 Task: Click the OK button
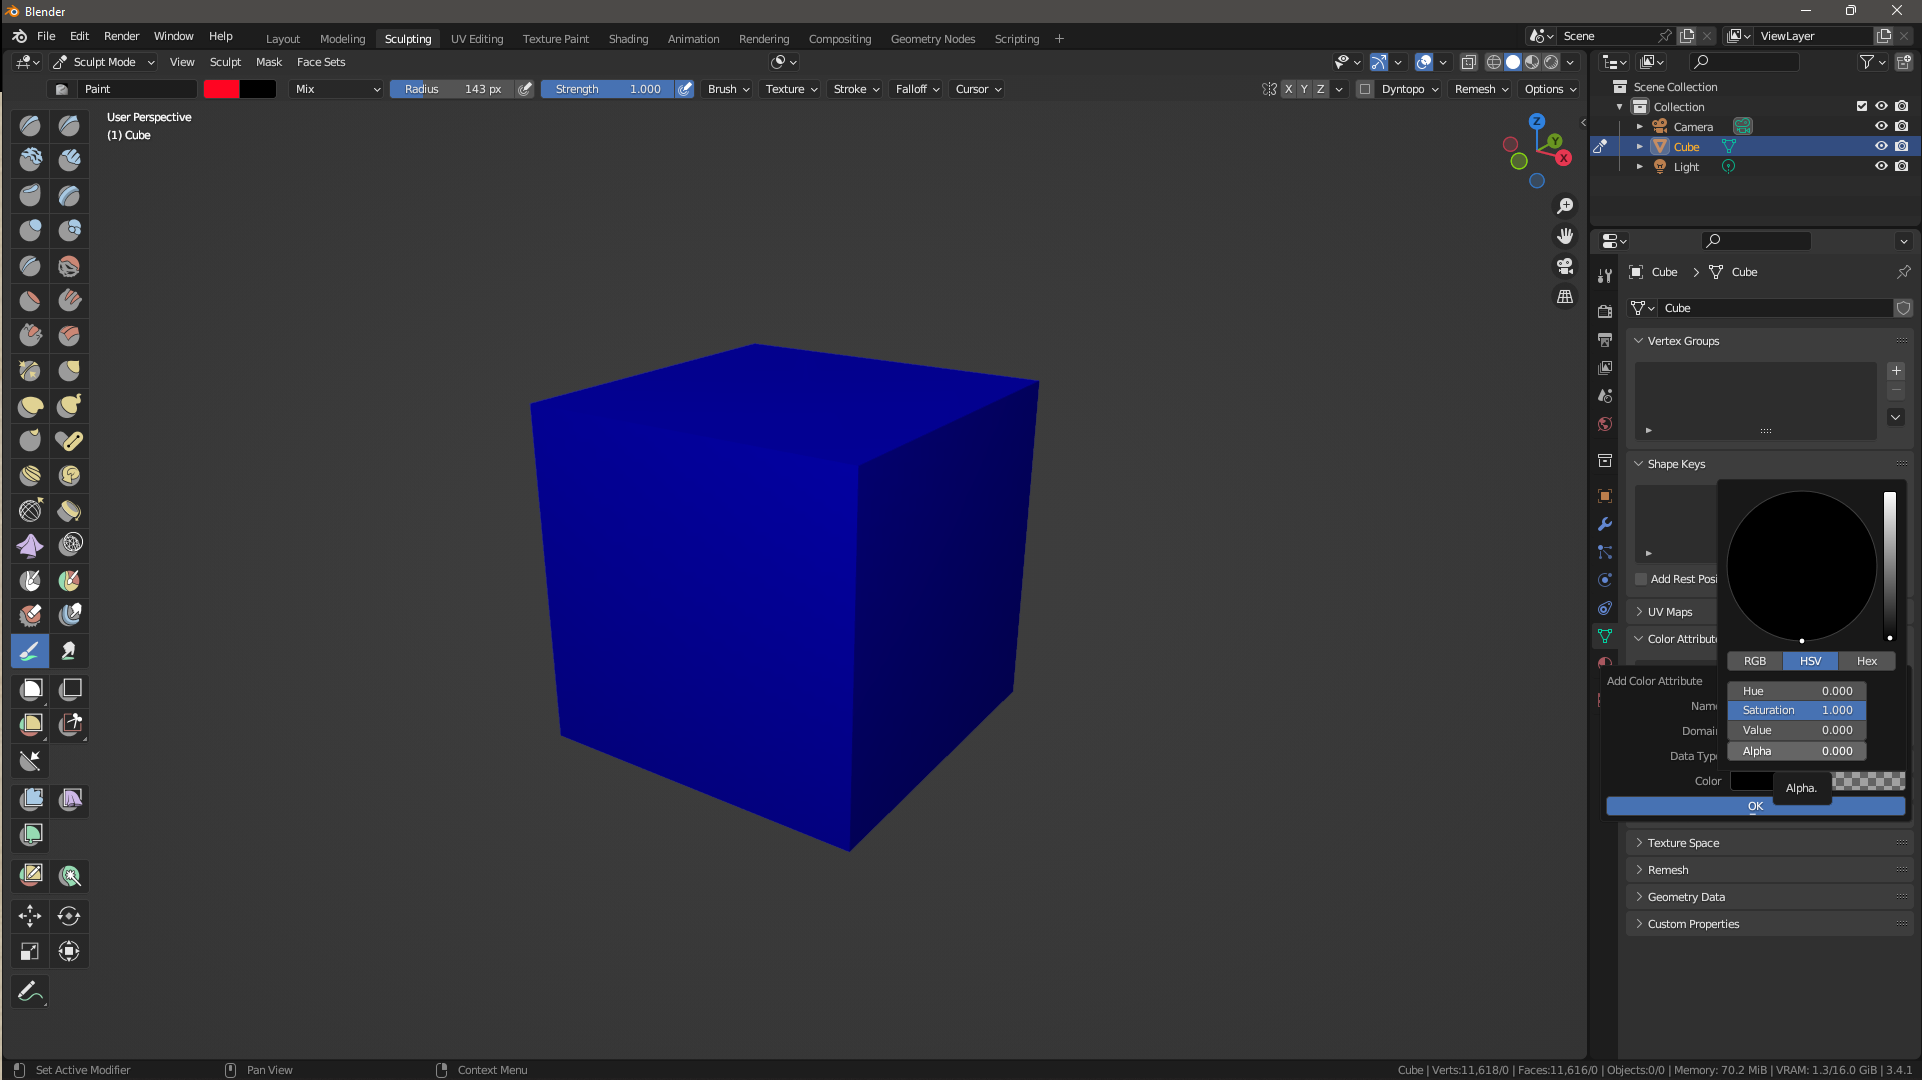(1755, 806)
